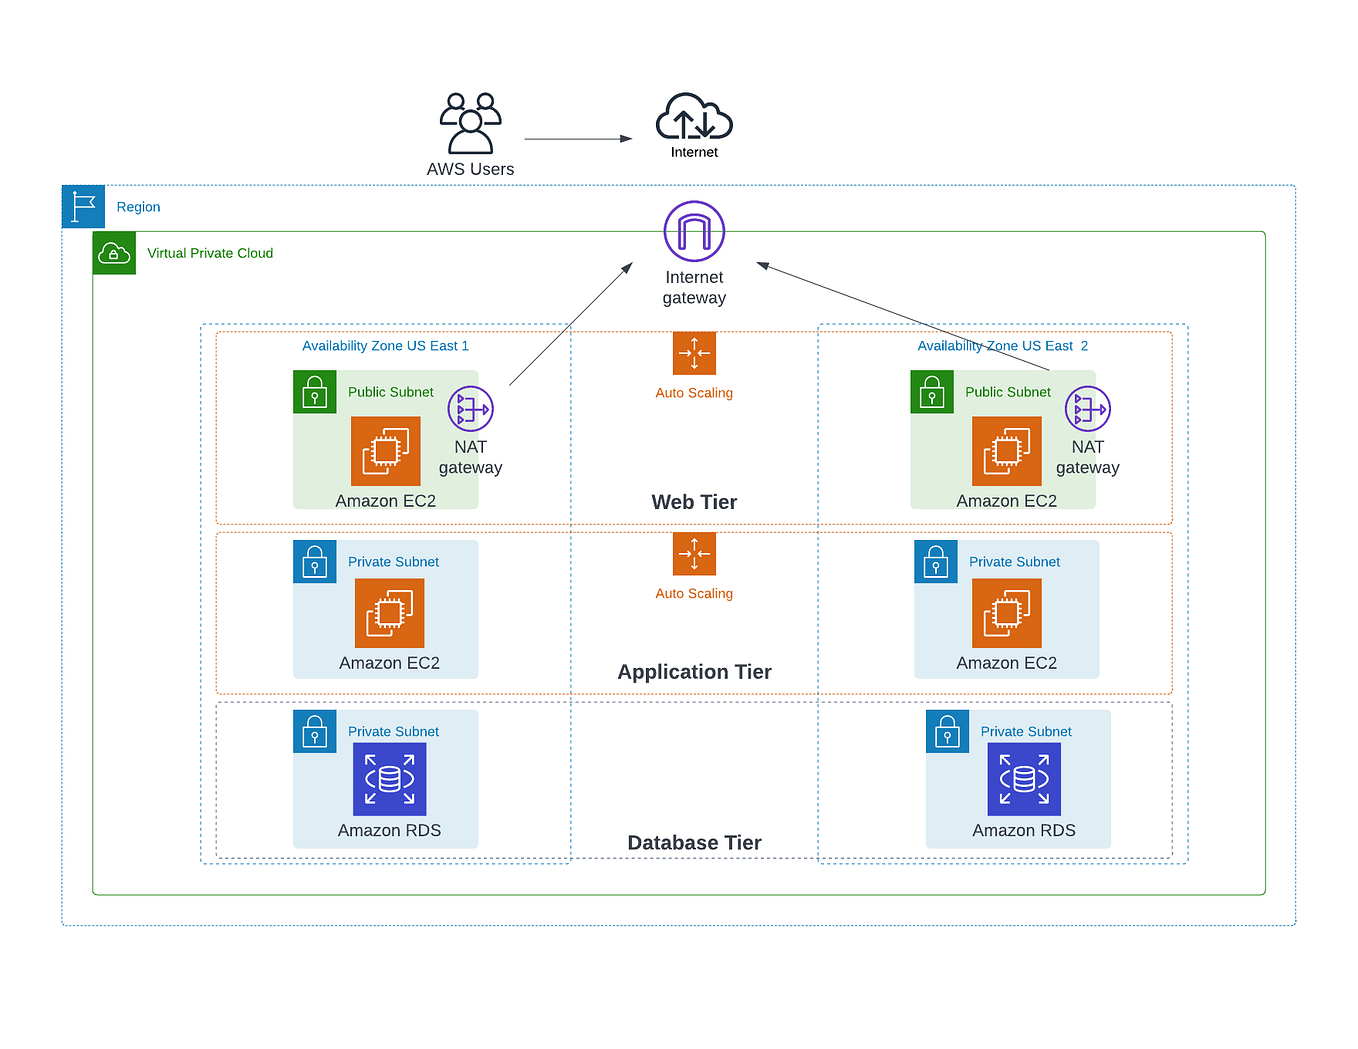Click the NAT gateway icon in Availability Zone US East 2
Image resolution: width=1358 pixels, height=1049 pixels.
(1088, 408)
